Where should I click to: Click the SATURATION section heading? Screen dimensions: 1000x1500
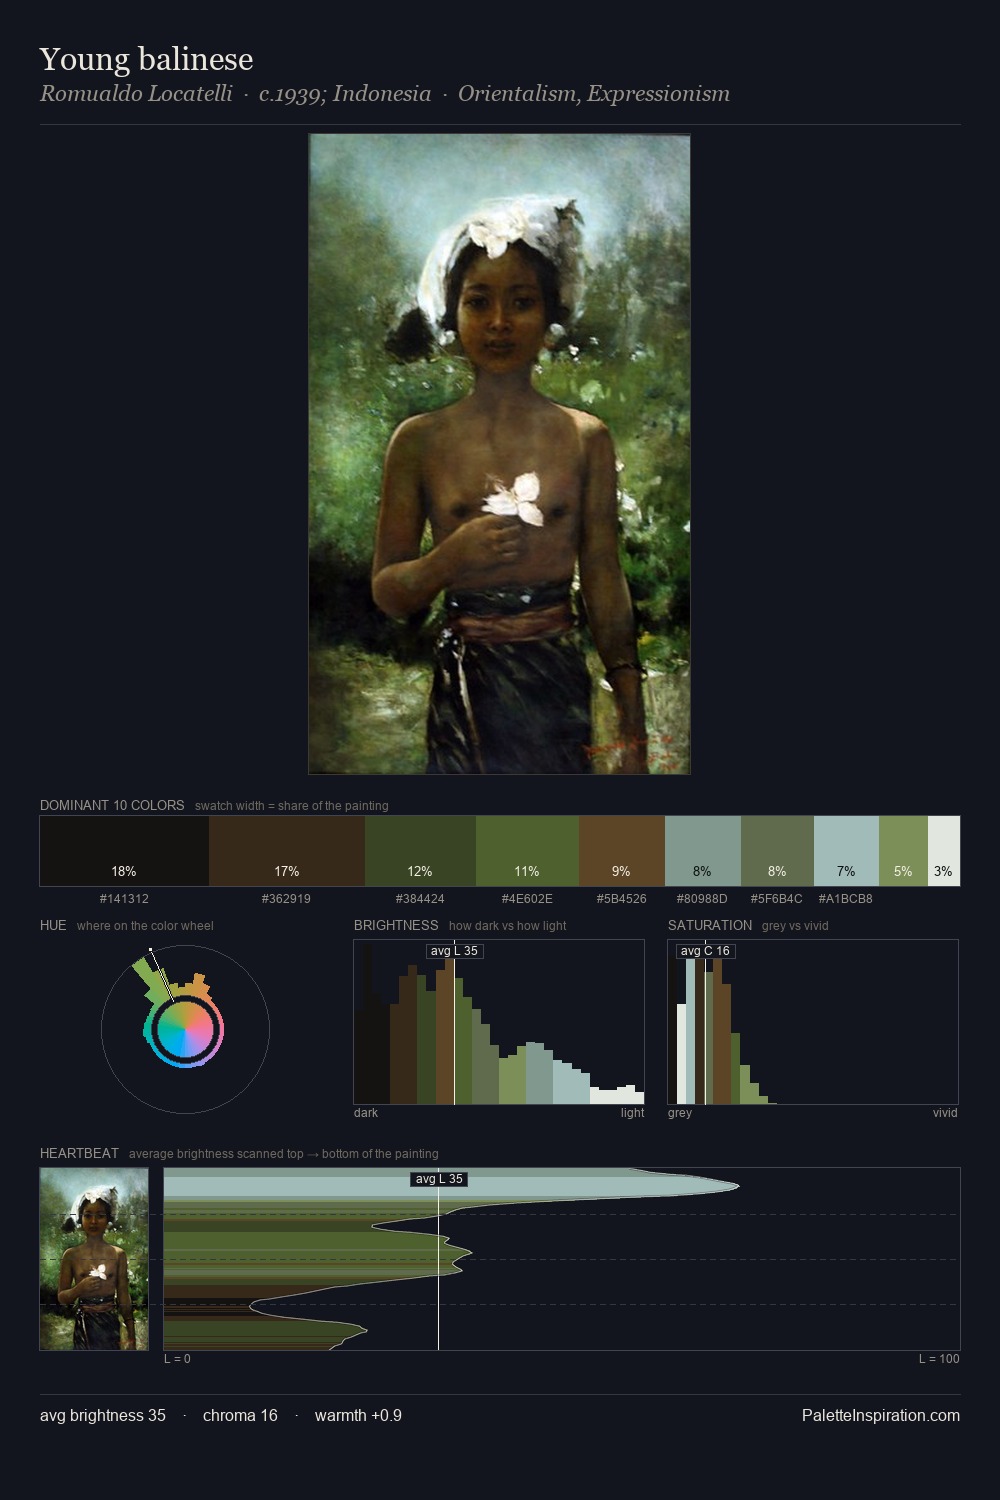[710, 925]
